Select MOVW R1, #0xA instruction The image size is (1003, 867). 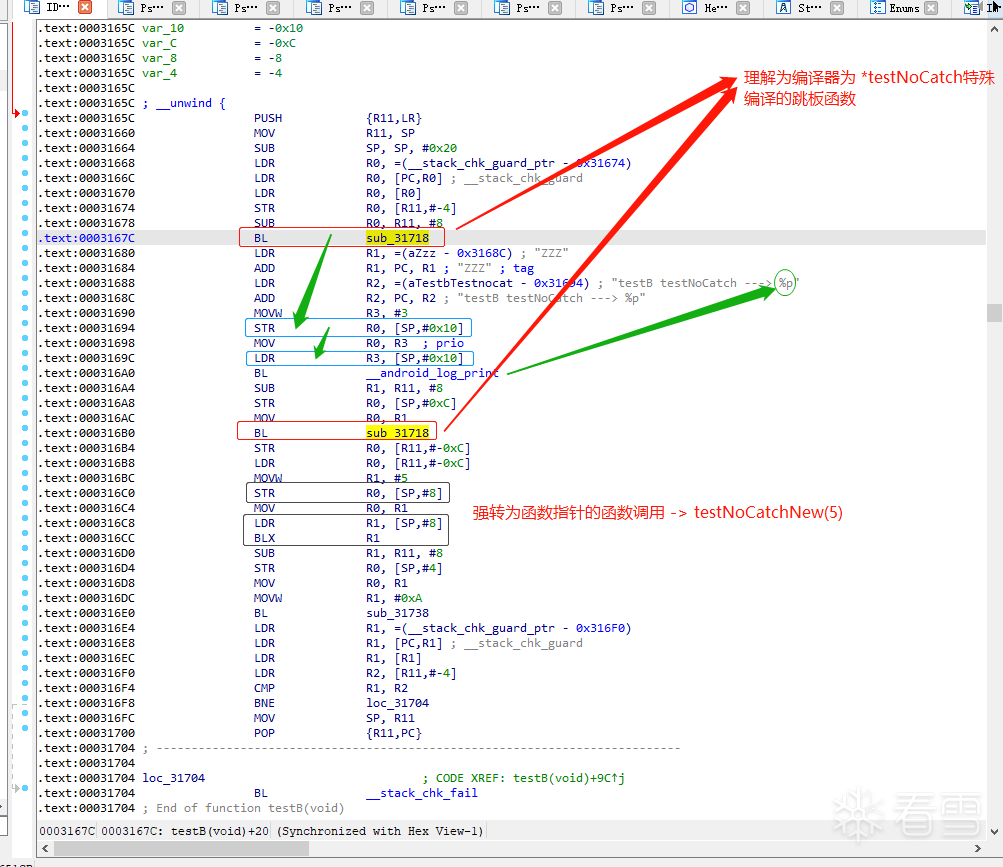[x=338, y=598]
